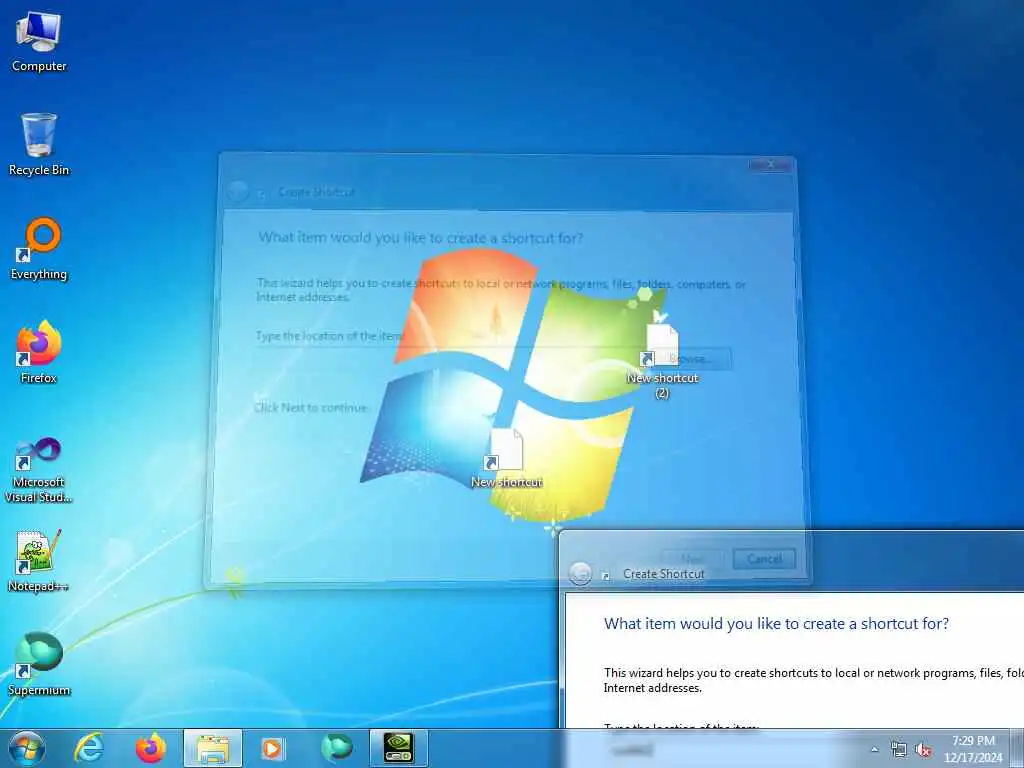Screen dimensions: 1024x768
Task: Select the Notepad++ desktop shortcut
Action: pyautogui.click(x=39, y=562)
